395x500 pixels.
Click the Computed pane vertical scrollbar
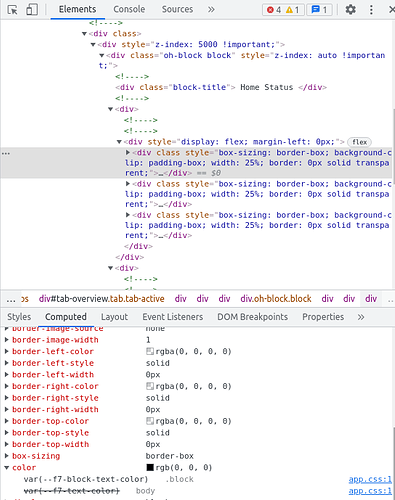tap(393, 463)
